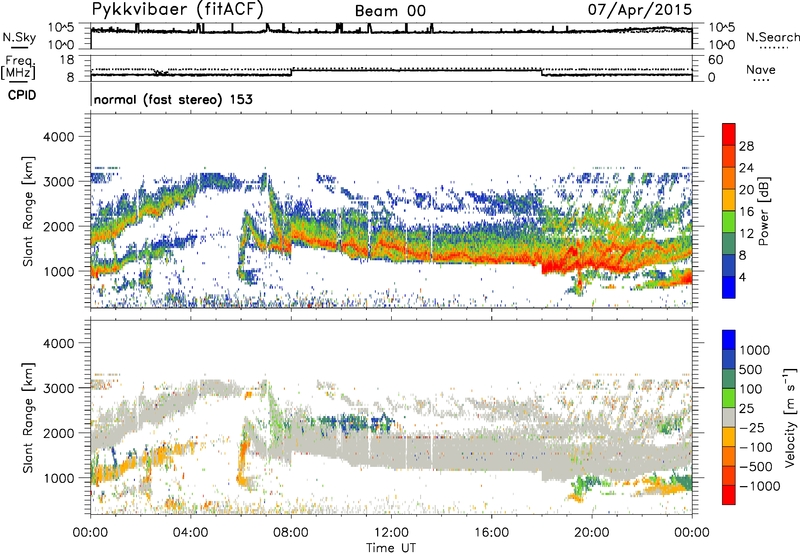The height and width of the screenshot is (554, 800).
Task: Click the '12:00' time axis tick label
Action: pos(391,533)
